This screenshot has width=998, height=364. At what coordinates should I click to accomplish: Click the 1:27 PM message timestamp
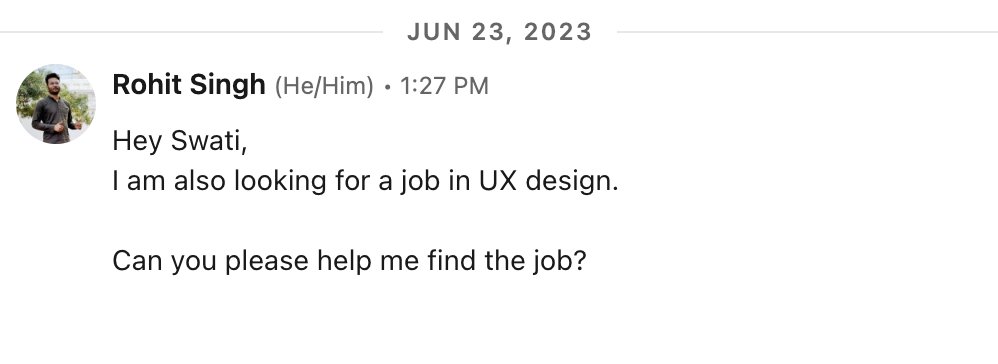pos(444,85)
